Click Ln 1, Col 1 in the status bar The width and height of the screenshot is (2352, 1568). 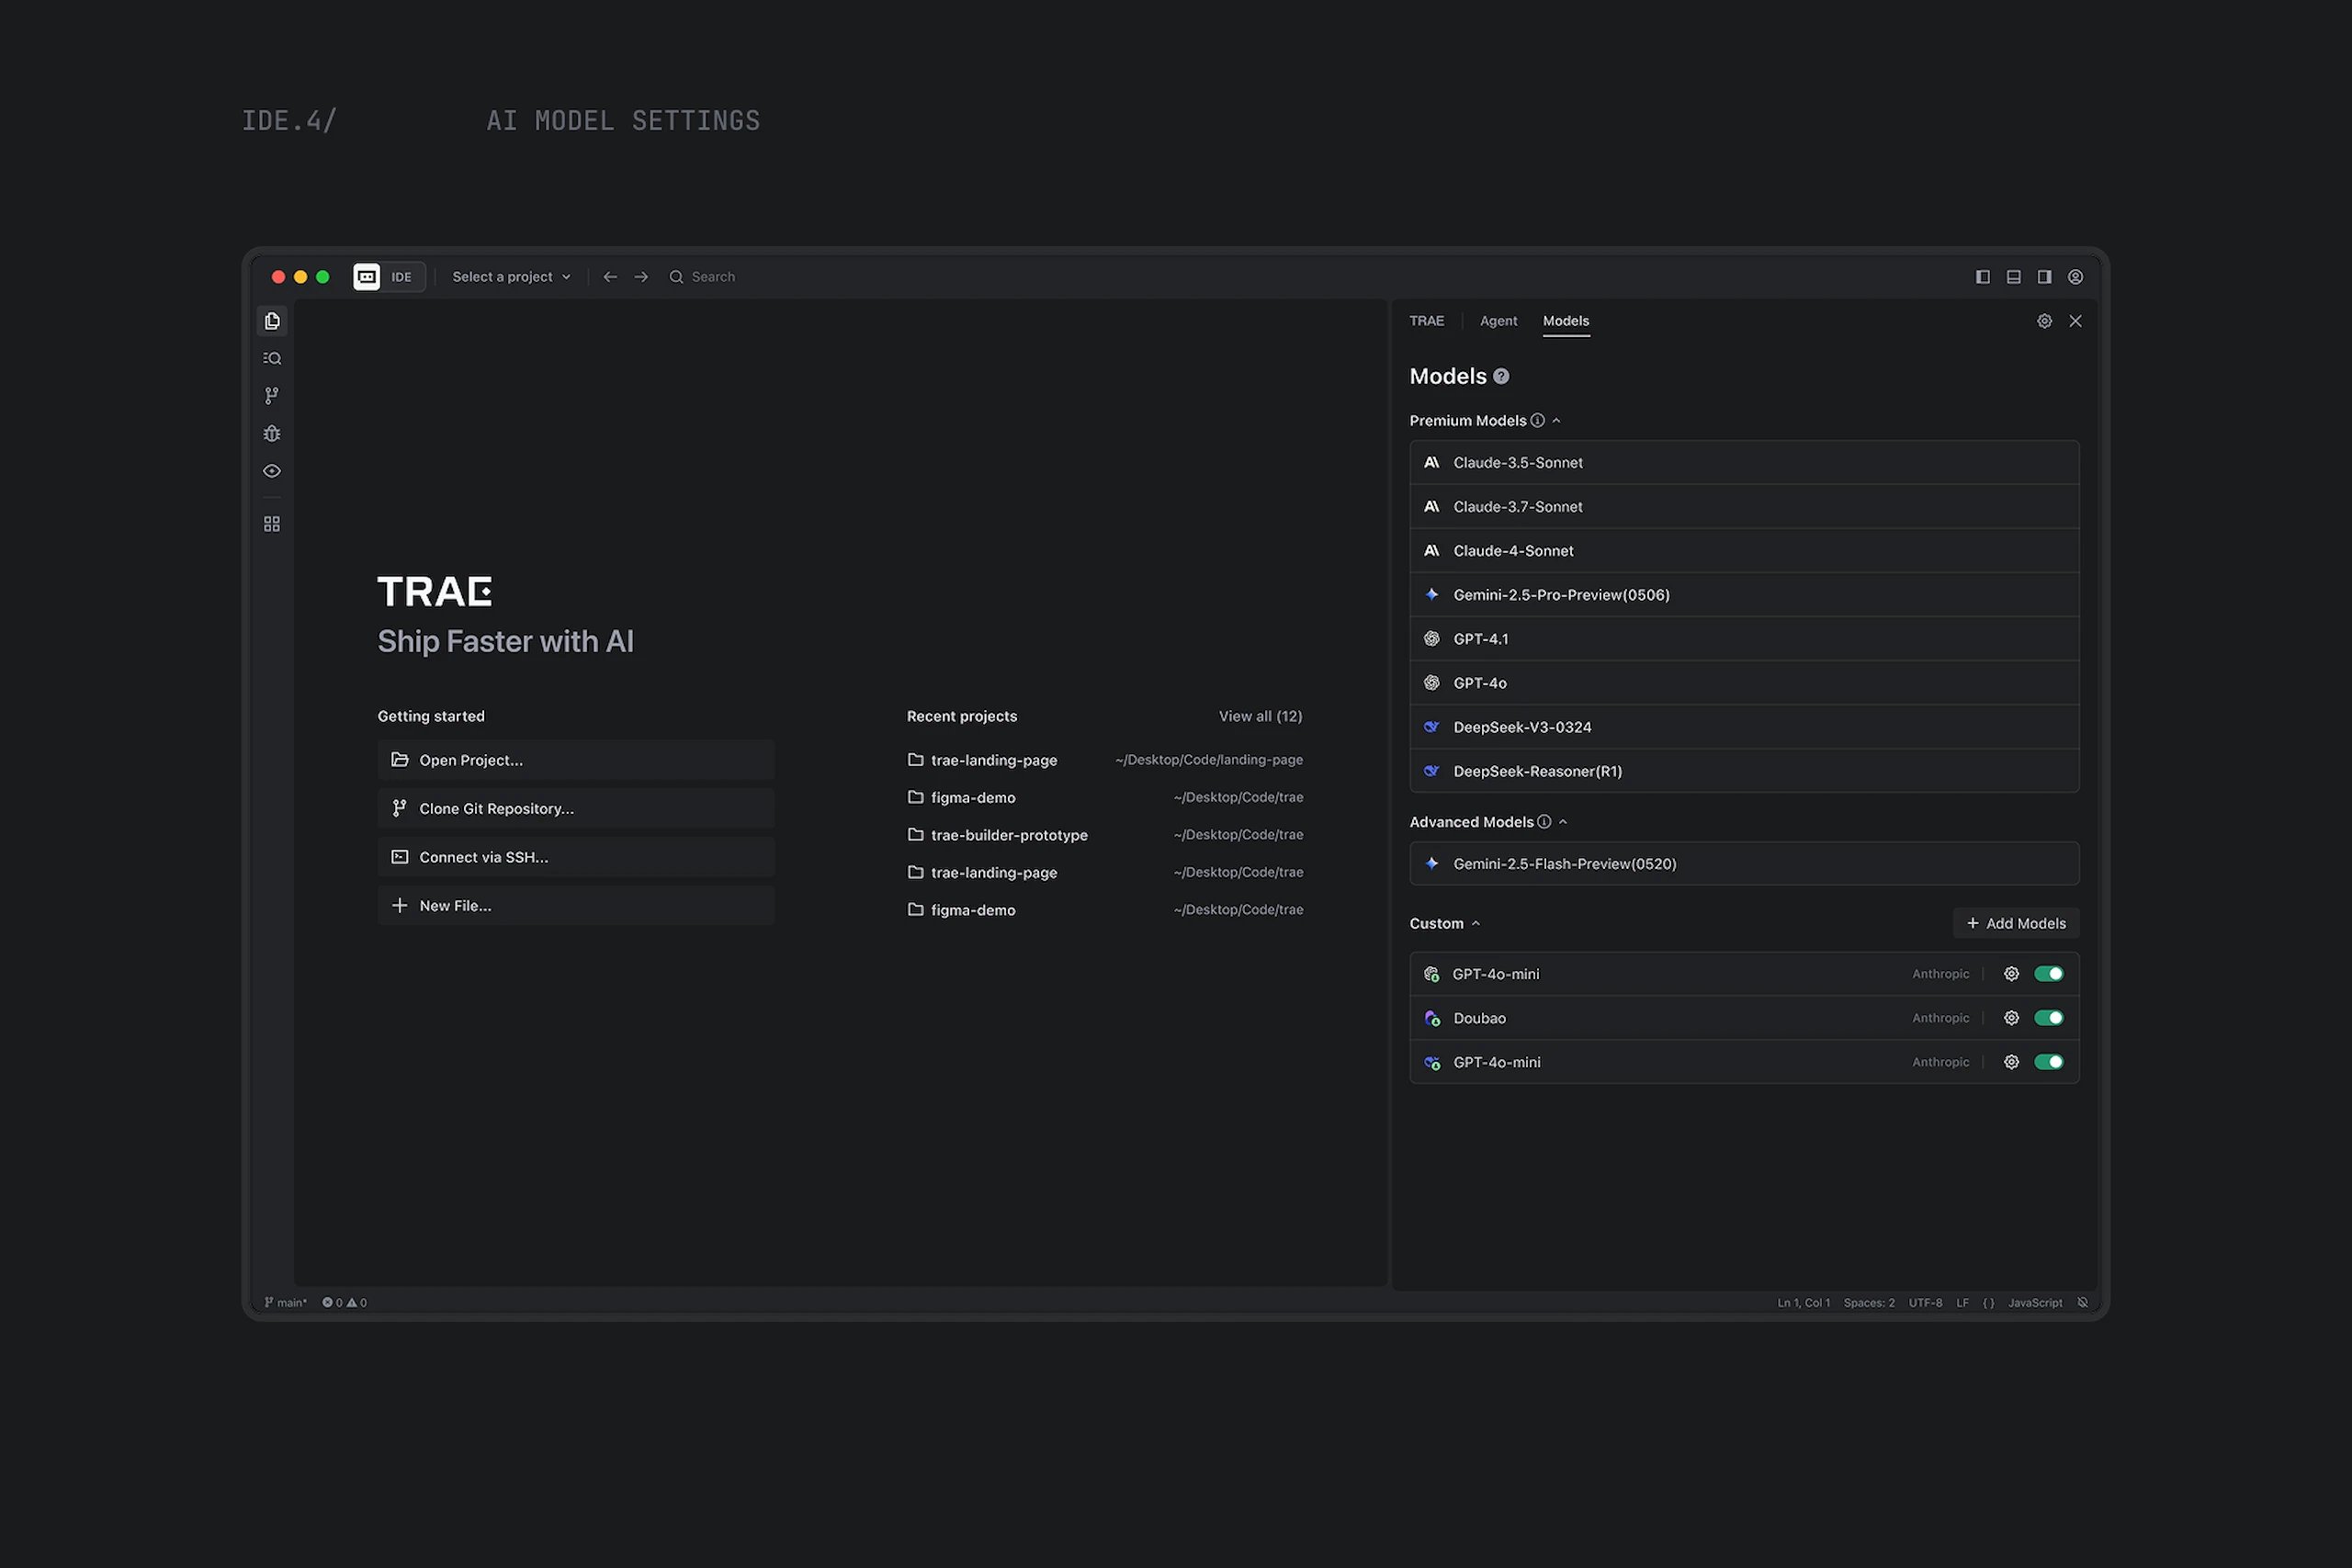1803,1303
